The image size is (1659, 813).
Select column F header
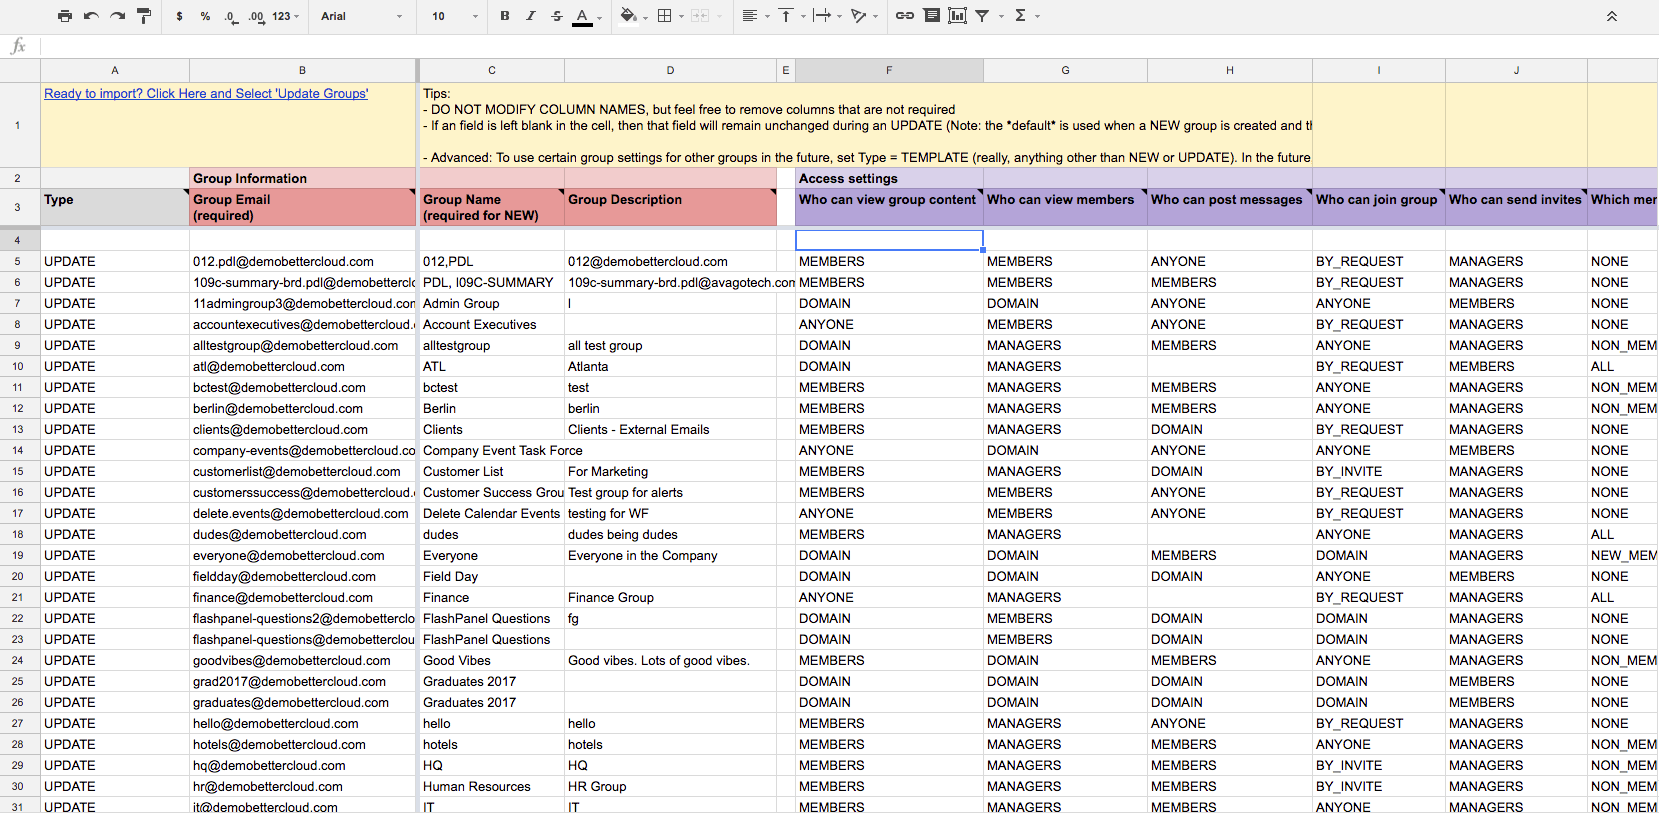pos(889,70)
